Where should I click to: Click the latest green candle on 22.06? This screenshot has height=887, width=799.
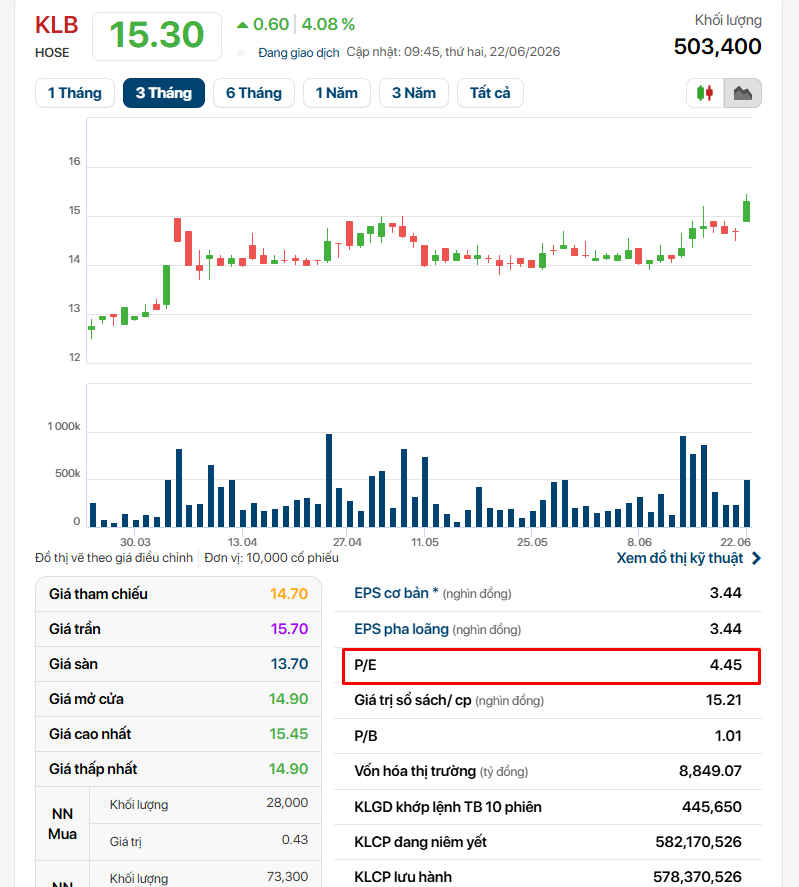pos(746,210)
